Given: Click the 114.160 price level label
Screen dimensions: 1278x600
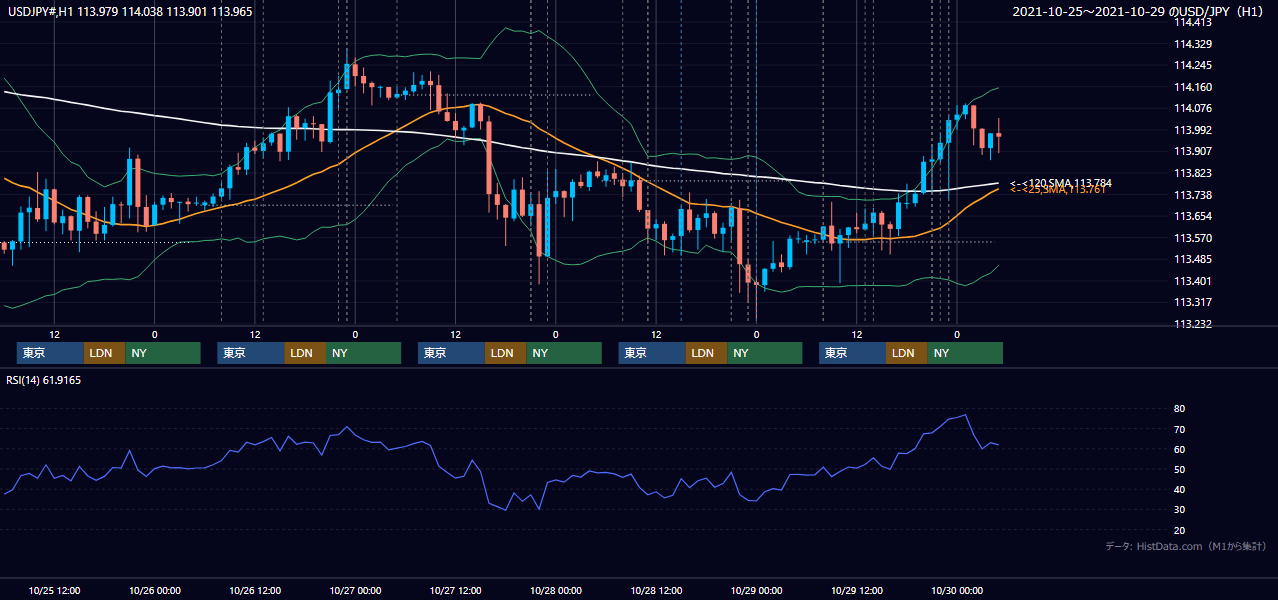Looking at the screenshot, I should [1193, 87].
